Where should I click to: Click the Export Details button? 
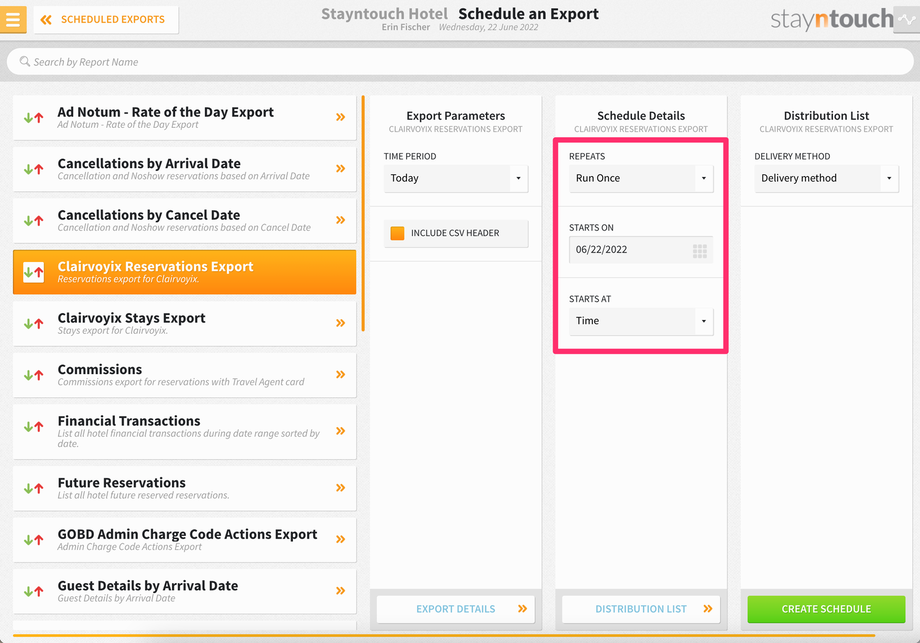point(456,609)
